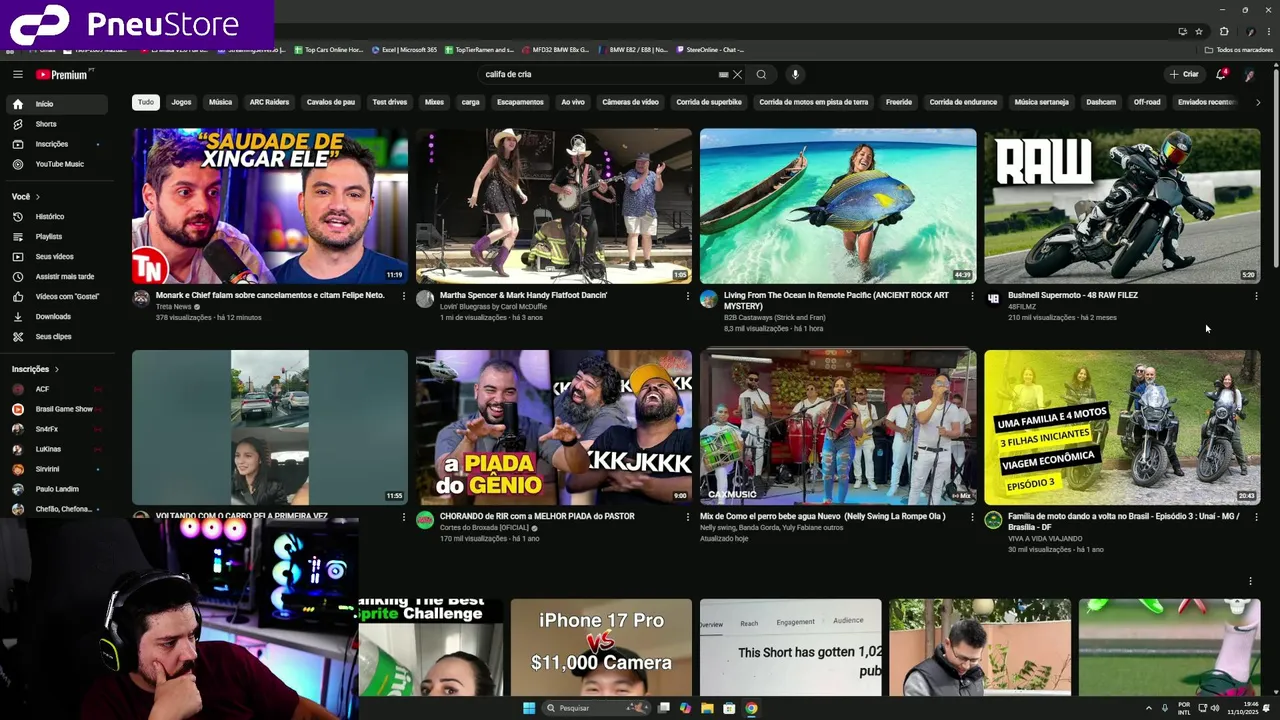Open Cortes do Bruxada channel link
Viewport: 1280px width, 720px height.
click(486, 528)
